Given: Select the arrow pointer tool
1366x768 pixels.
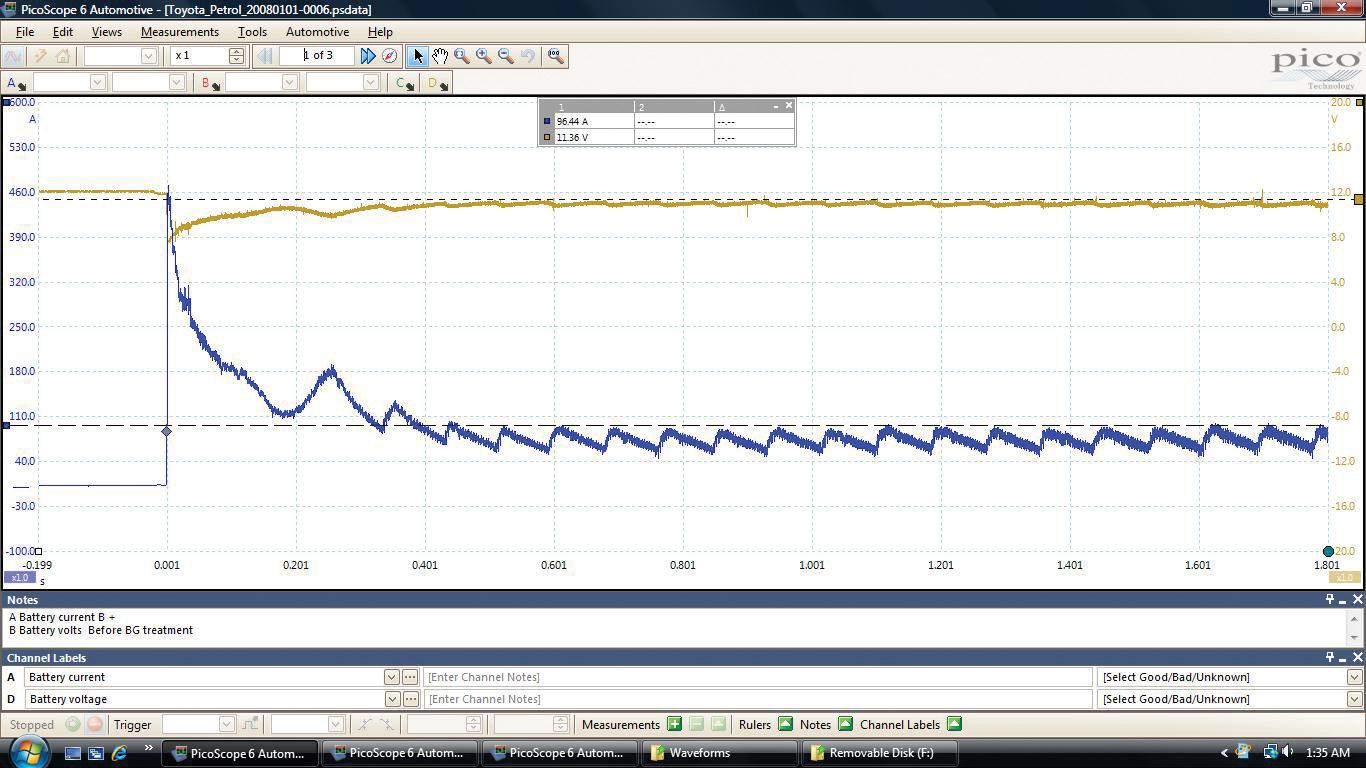Looking at the screenshot, I should point(418,56).
